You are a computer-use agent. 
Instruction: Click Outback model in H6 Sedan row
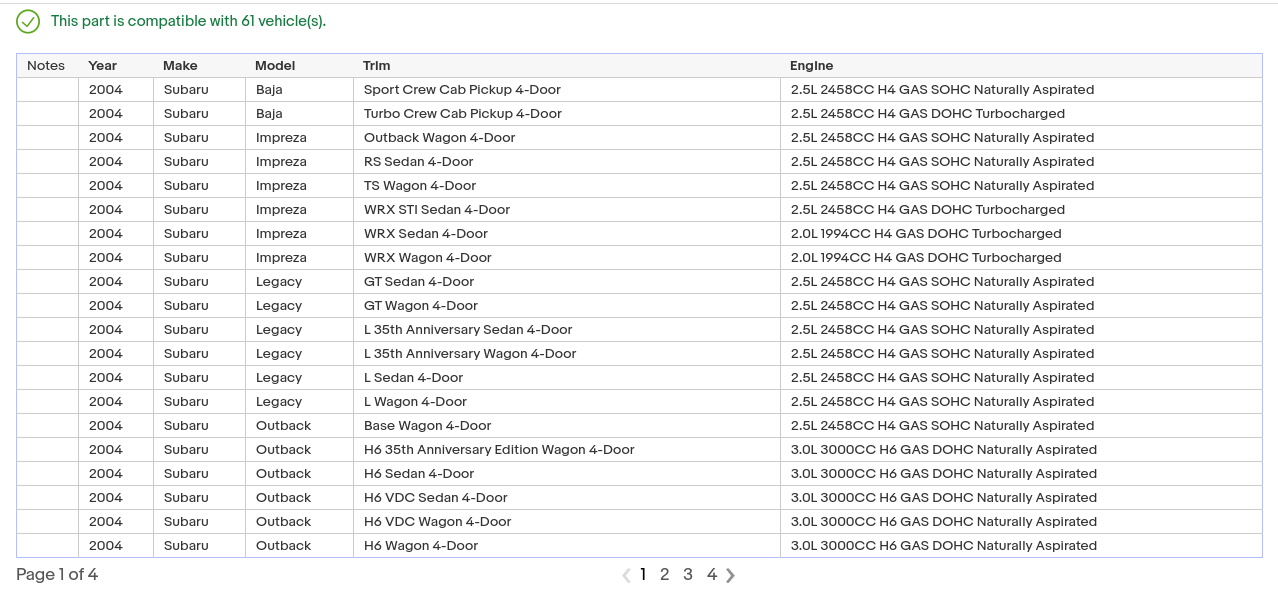pyautogui.click(x=300, y=474)
